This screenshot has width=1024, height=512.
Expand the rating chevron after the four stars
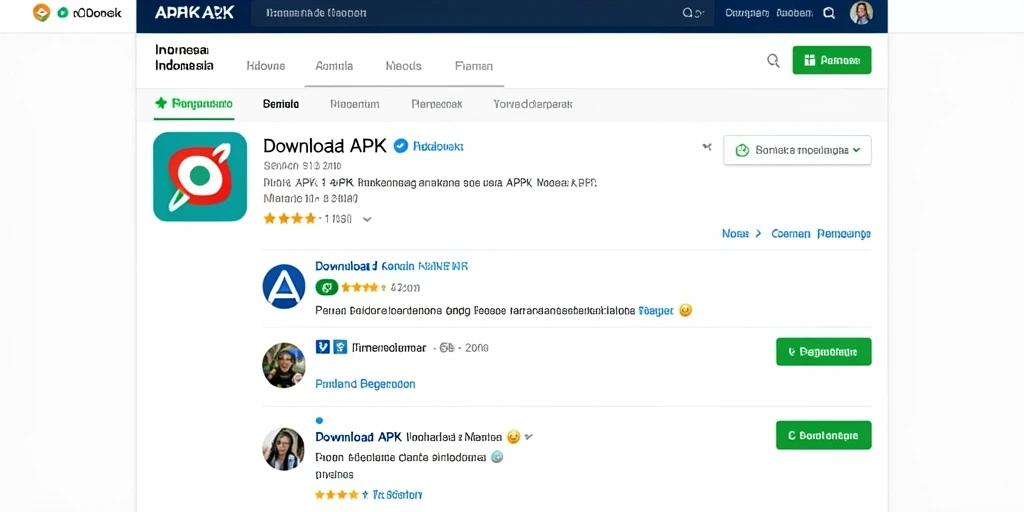point(367,219)
